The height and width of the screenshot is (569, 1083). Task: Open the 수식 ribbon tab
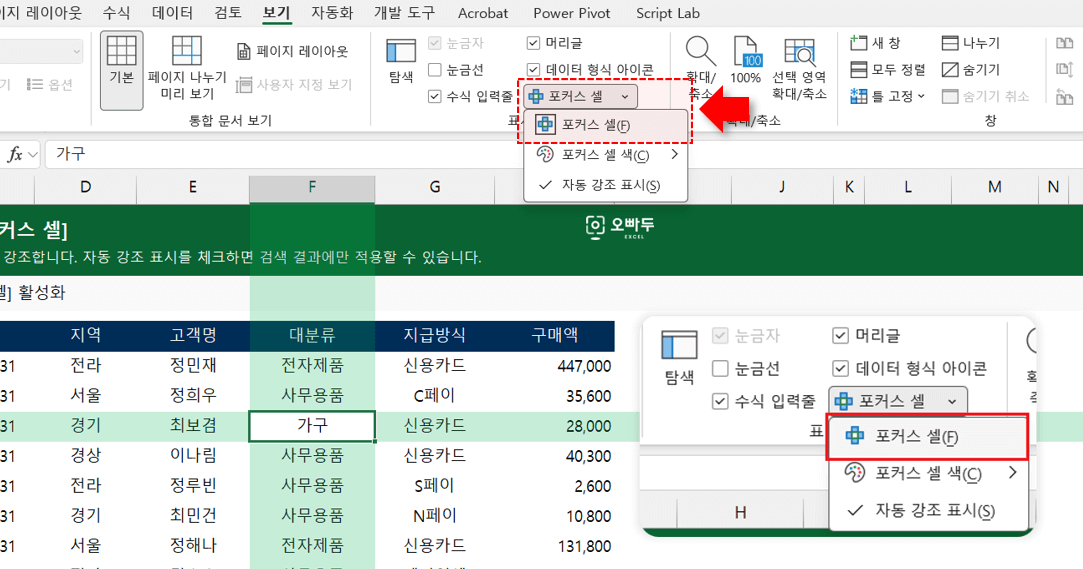click(116, 12)
